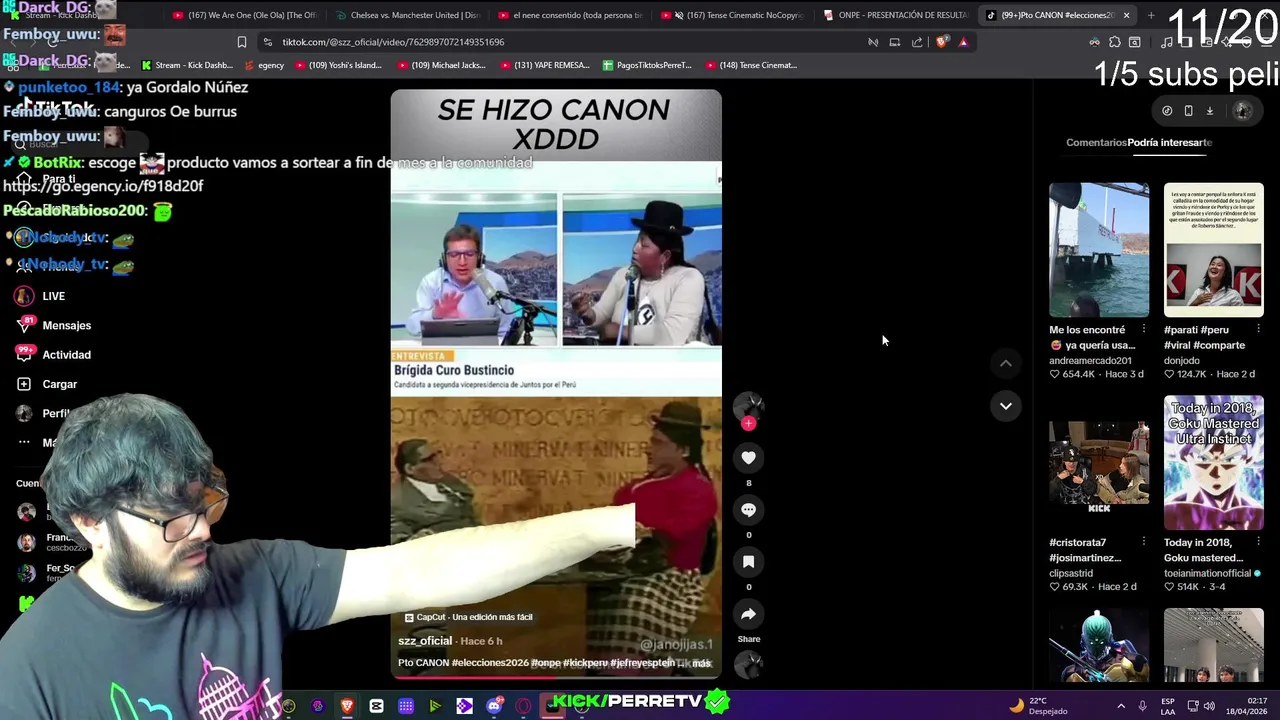This screenshot has height=720, width=1280.
Task: Click the download icon in TikTok top bar
Action: pos(1209,111)
